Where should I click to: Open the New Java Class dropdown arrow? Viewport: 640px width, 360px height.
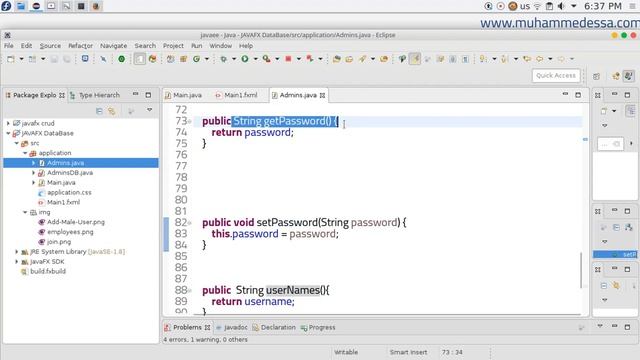click(207, 59)
